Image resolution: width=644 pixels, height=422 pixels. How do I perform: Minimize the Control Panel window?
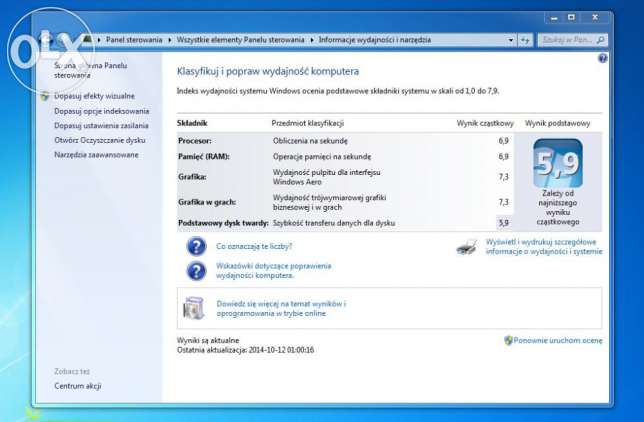coord(554,18)
